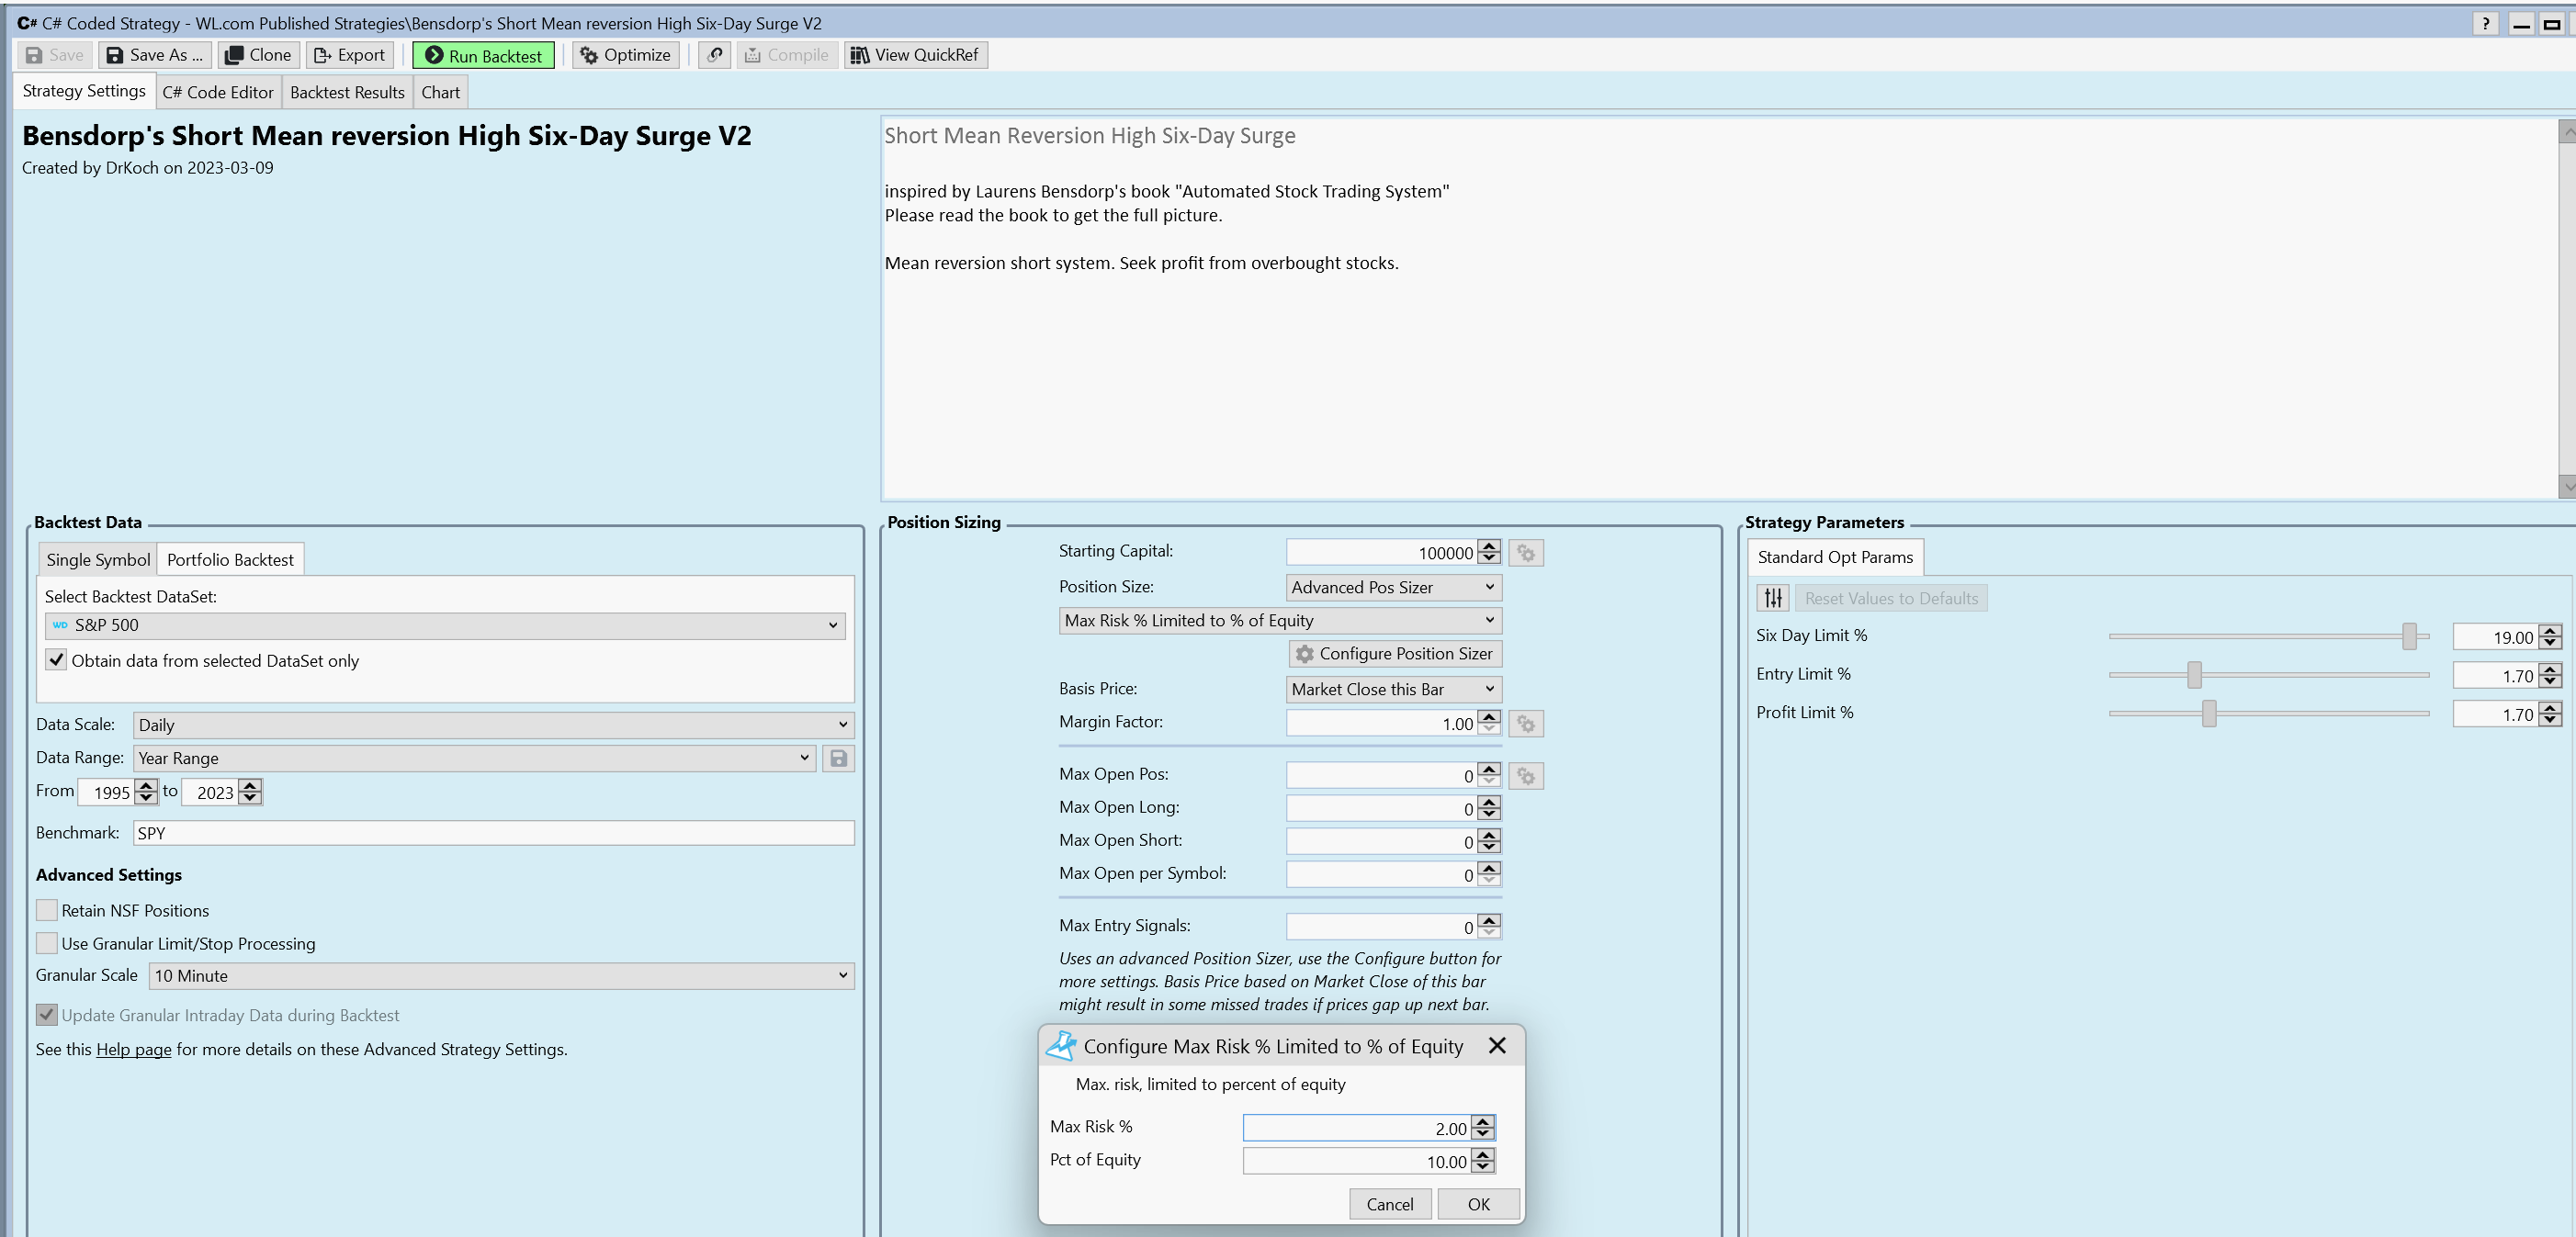Image resolution: width=2576 pixels, height=1237 pixels.
Task: Expand the Basis Price dropdown
Action: (1392, 689)
